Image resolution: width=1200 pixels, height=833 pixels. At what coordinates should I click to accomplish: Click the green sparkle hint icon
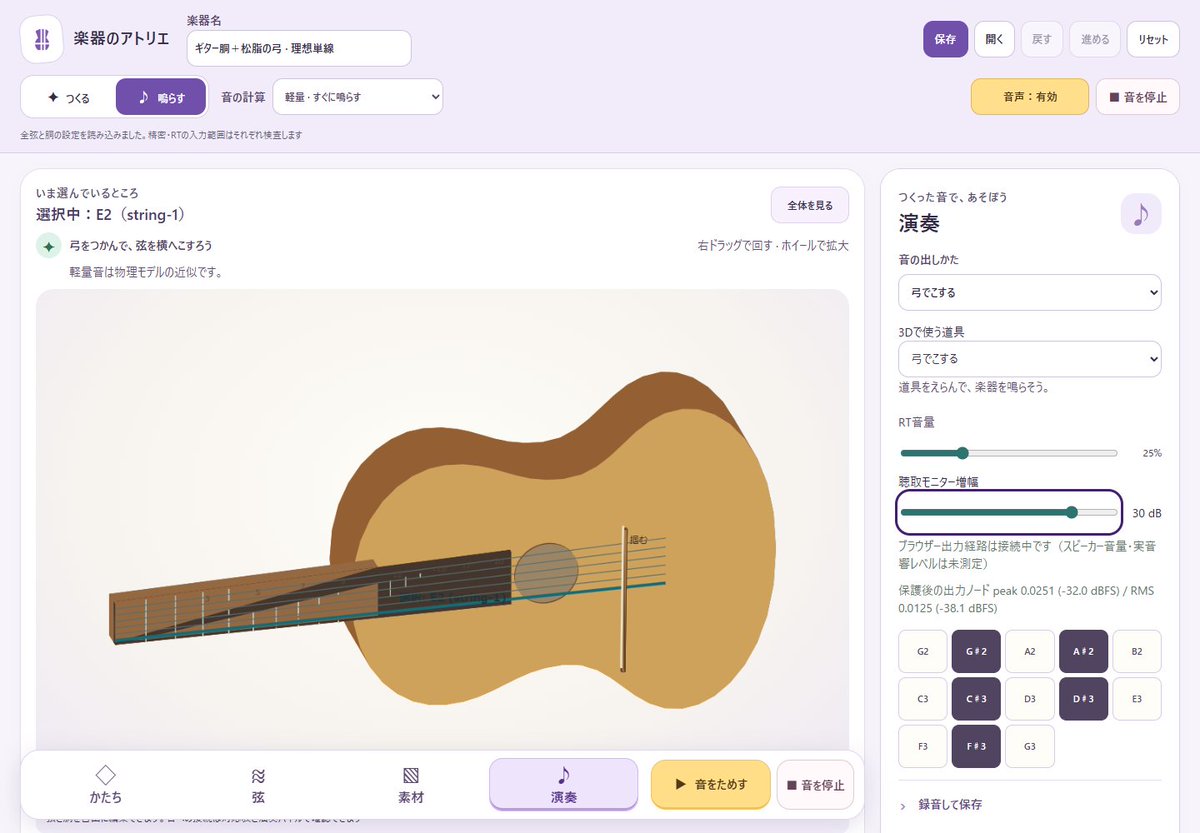tap(48, 246)
